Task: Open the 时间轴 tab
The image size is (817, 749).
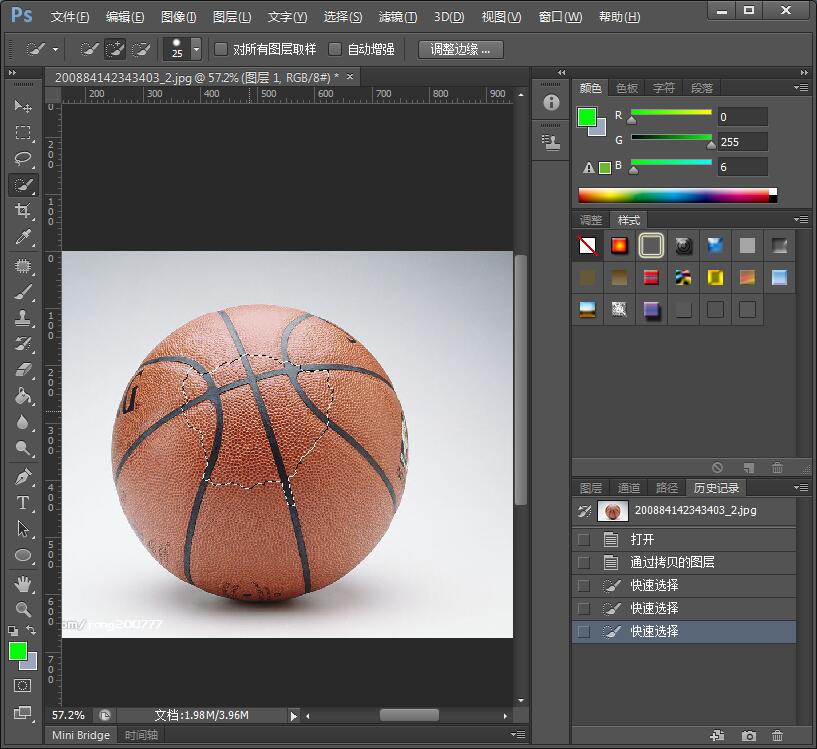Action: [141, 735]
